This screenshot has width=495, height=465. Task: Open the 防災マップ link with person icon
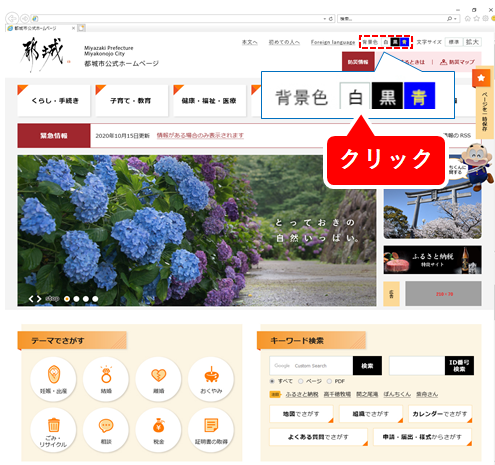tap(457, 62)
